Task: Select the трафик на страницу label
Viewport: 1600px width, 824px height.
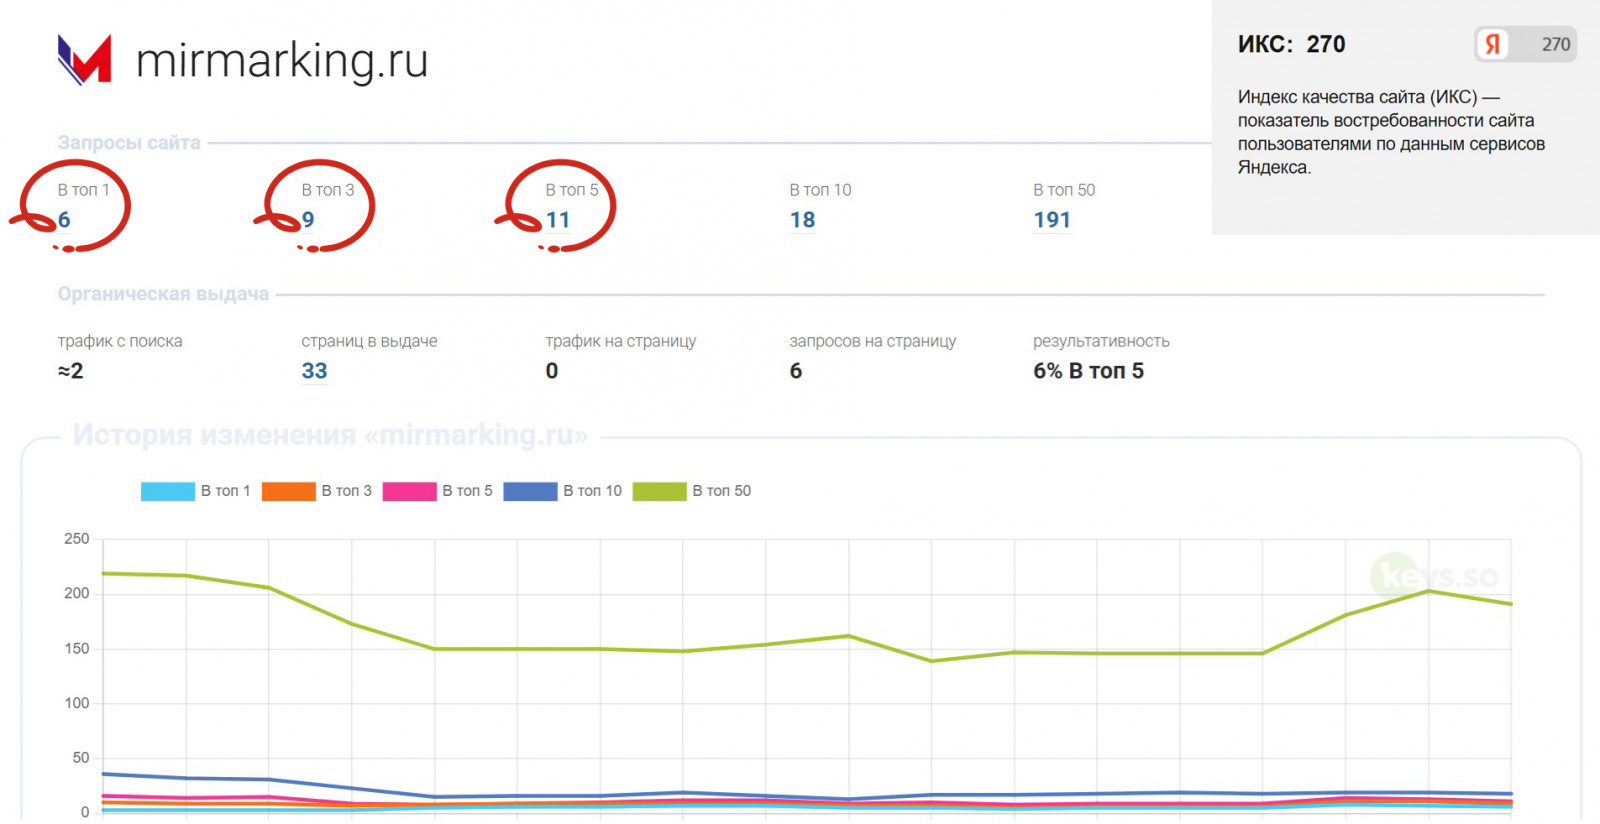Action: (620, 341)
